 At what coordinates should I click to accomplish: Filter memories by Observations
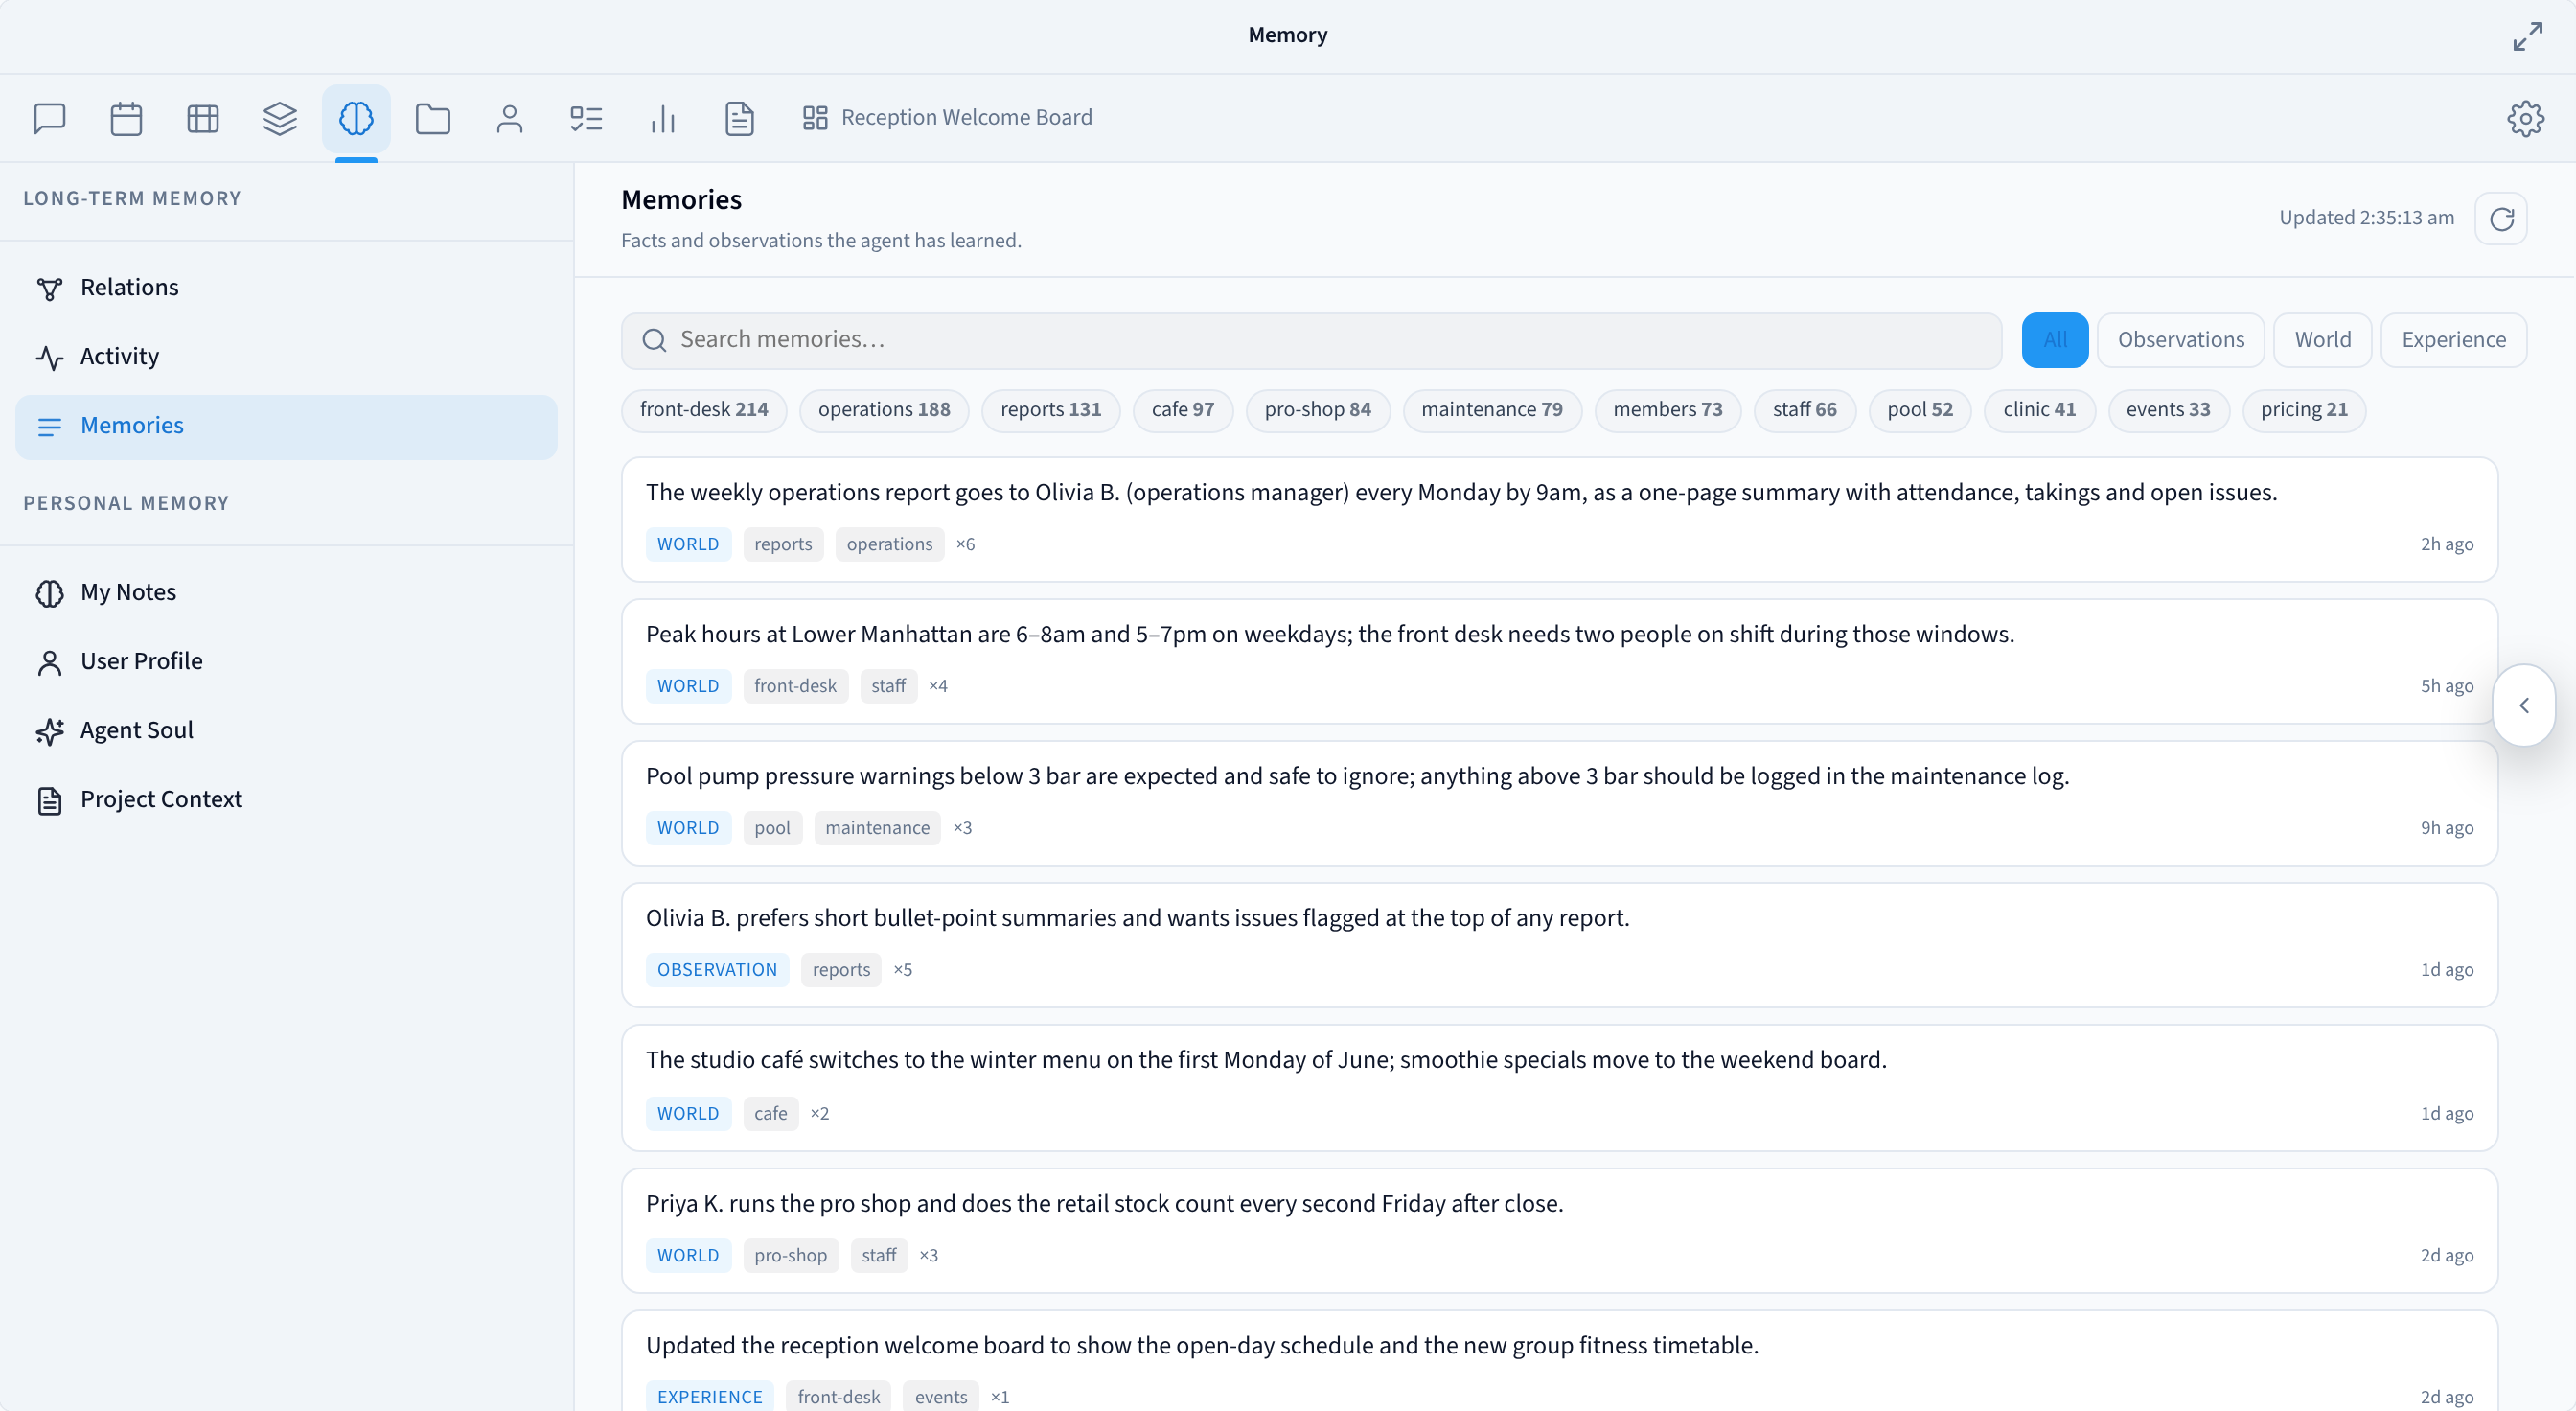tap(2181, 340)
